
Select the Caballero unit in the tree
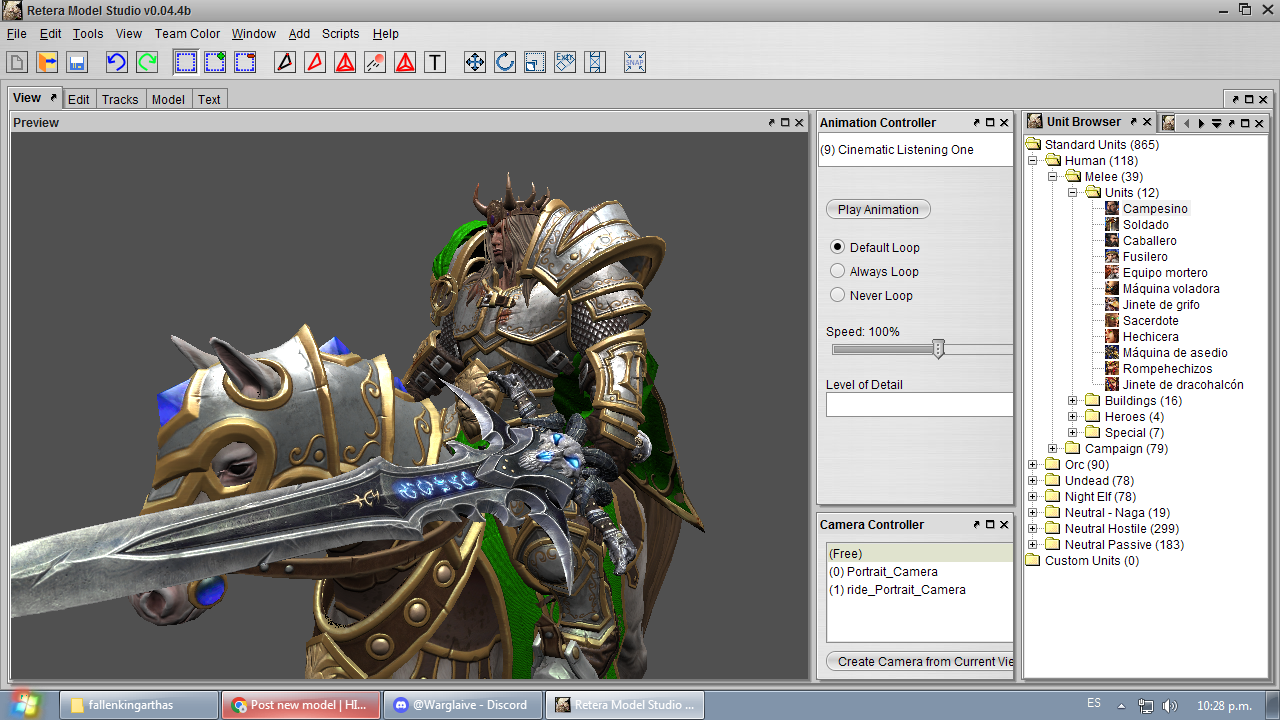point(1149,241)
